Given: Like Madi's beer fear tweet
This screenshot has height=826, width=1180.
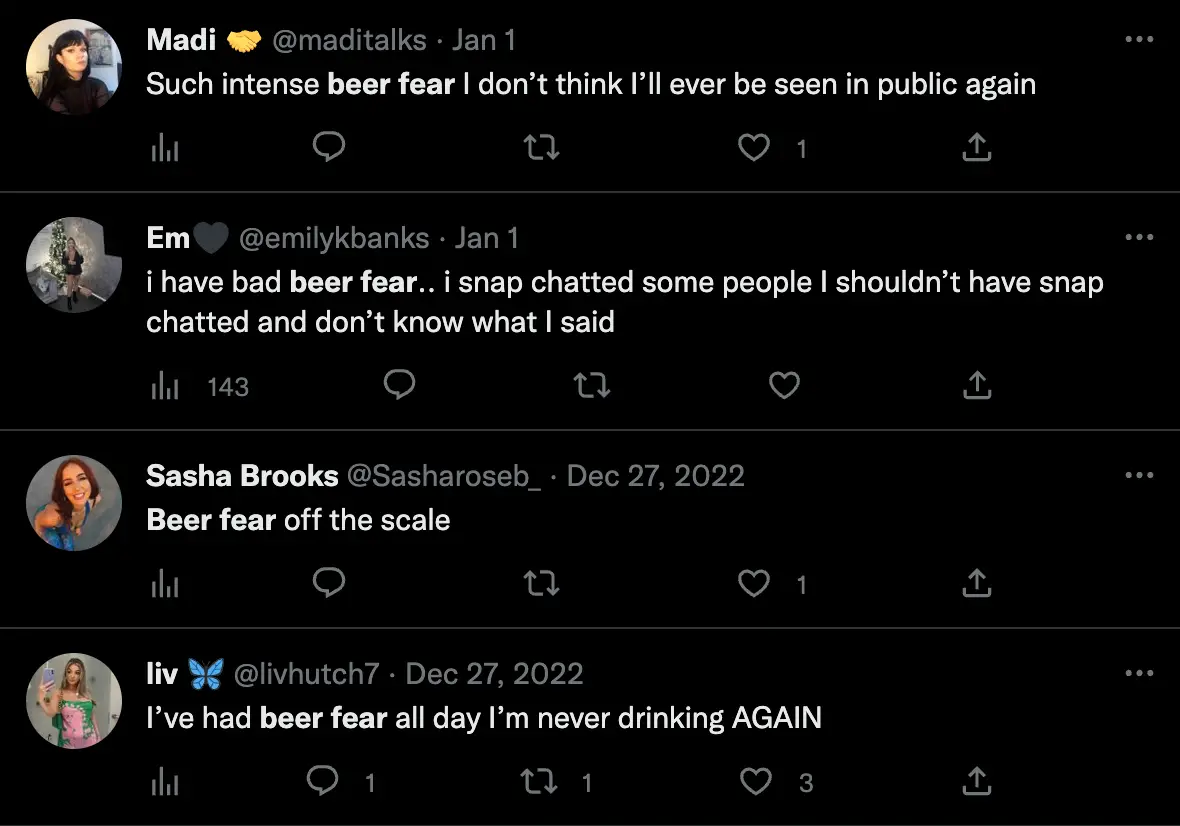Looking at the screenshot, I should click(753, 147).
